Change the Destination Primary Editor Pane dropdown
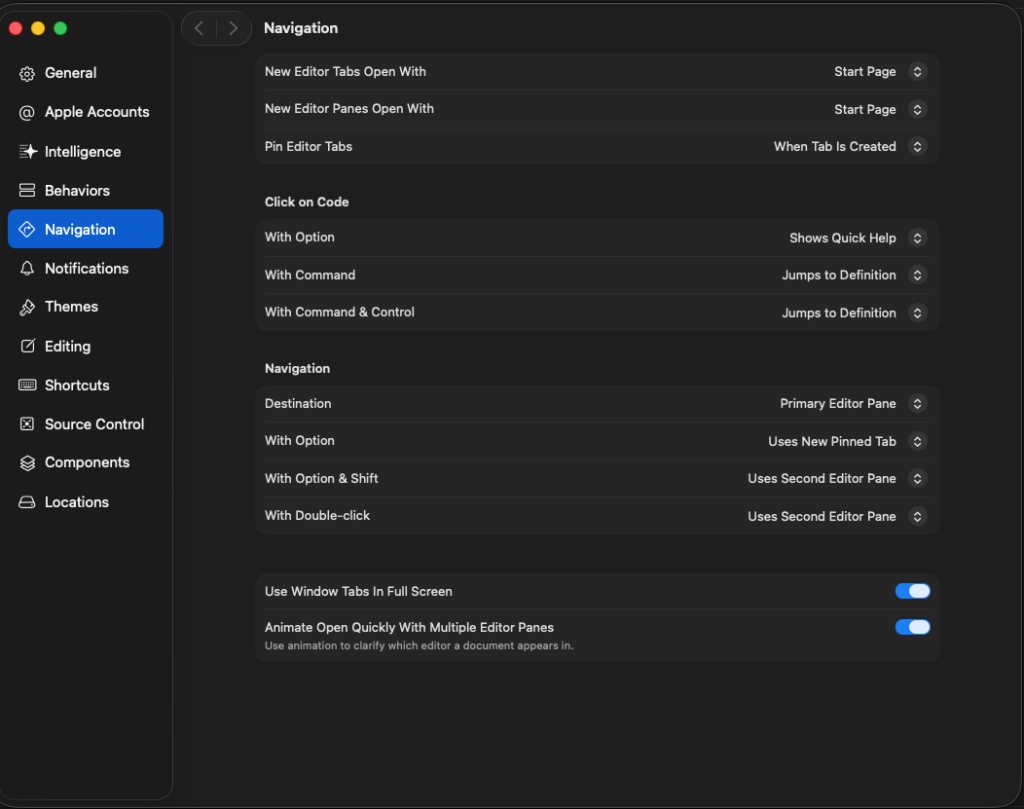Viewport: 1024px width, 809px height. pyautogui.click(x=916, y=404)
